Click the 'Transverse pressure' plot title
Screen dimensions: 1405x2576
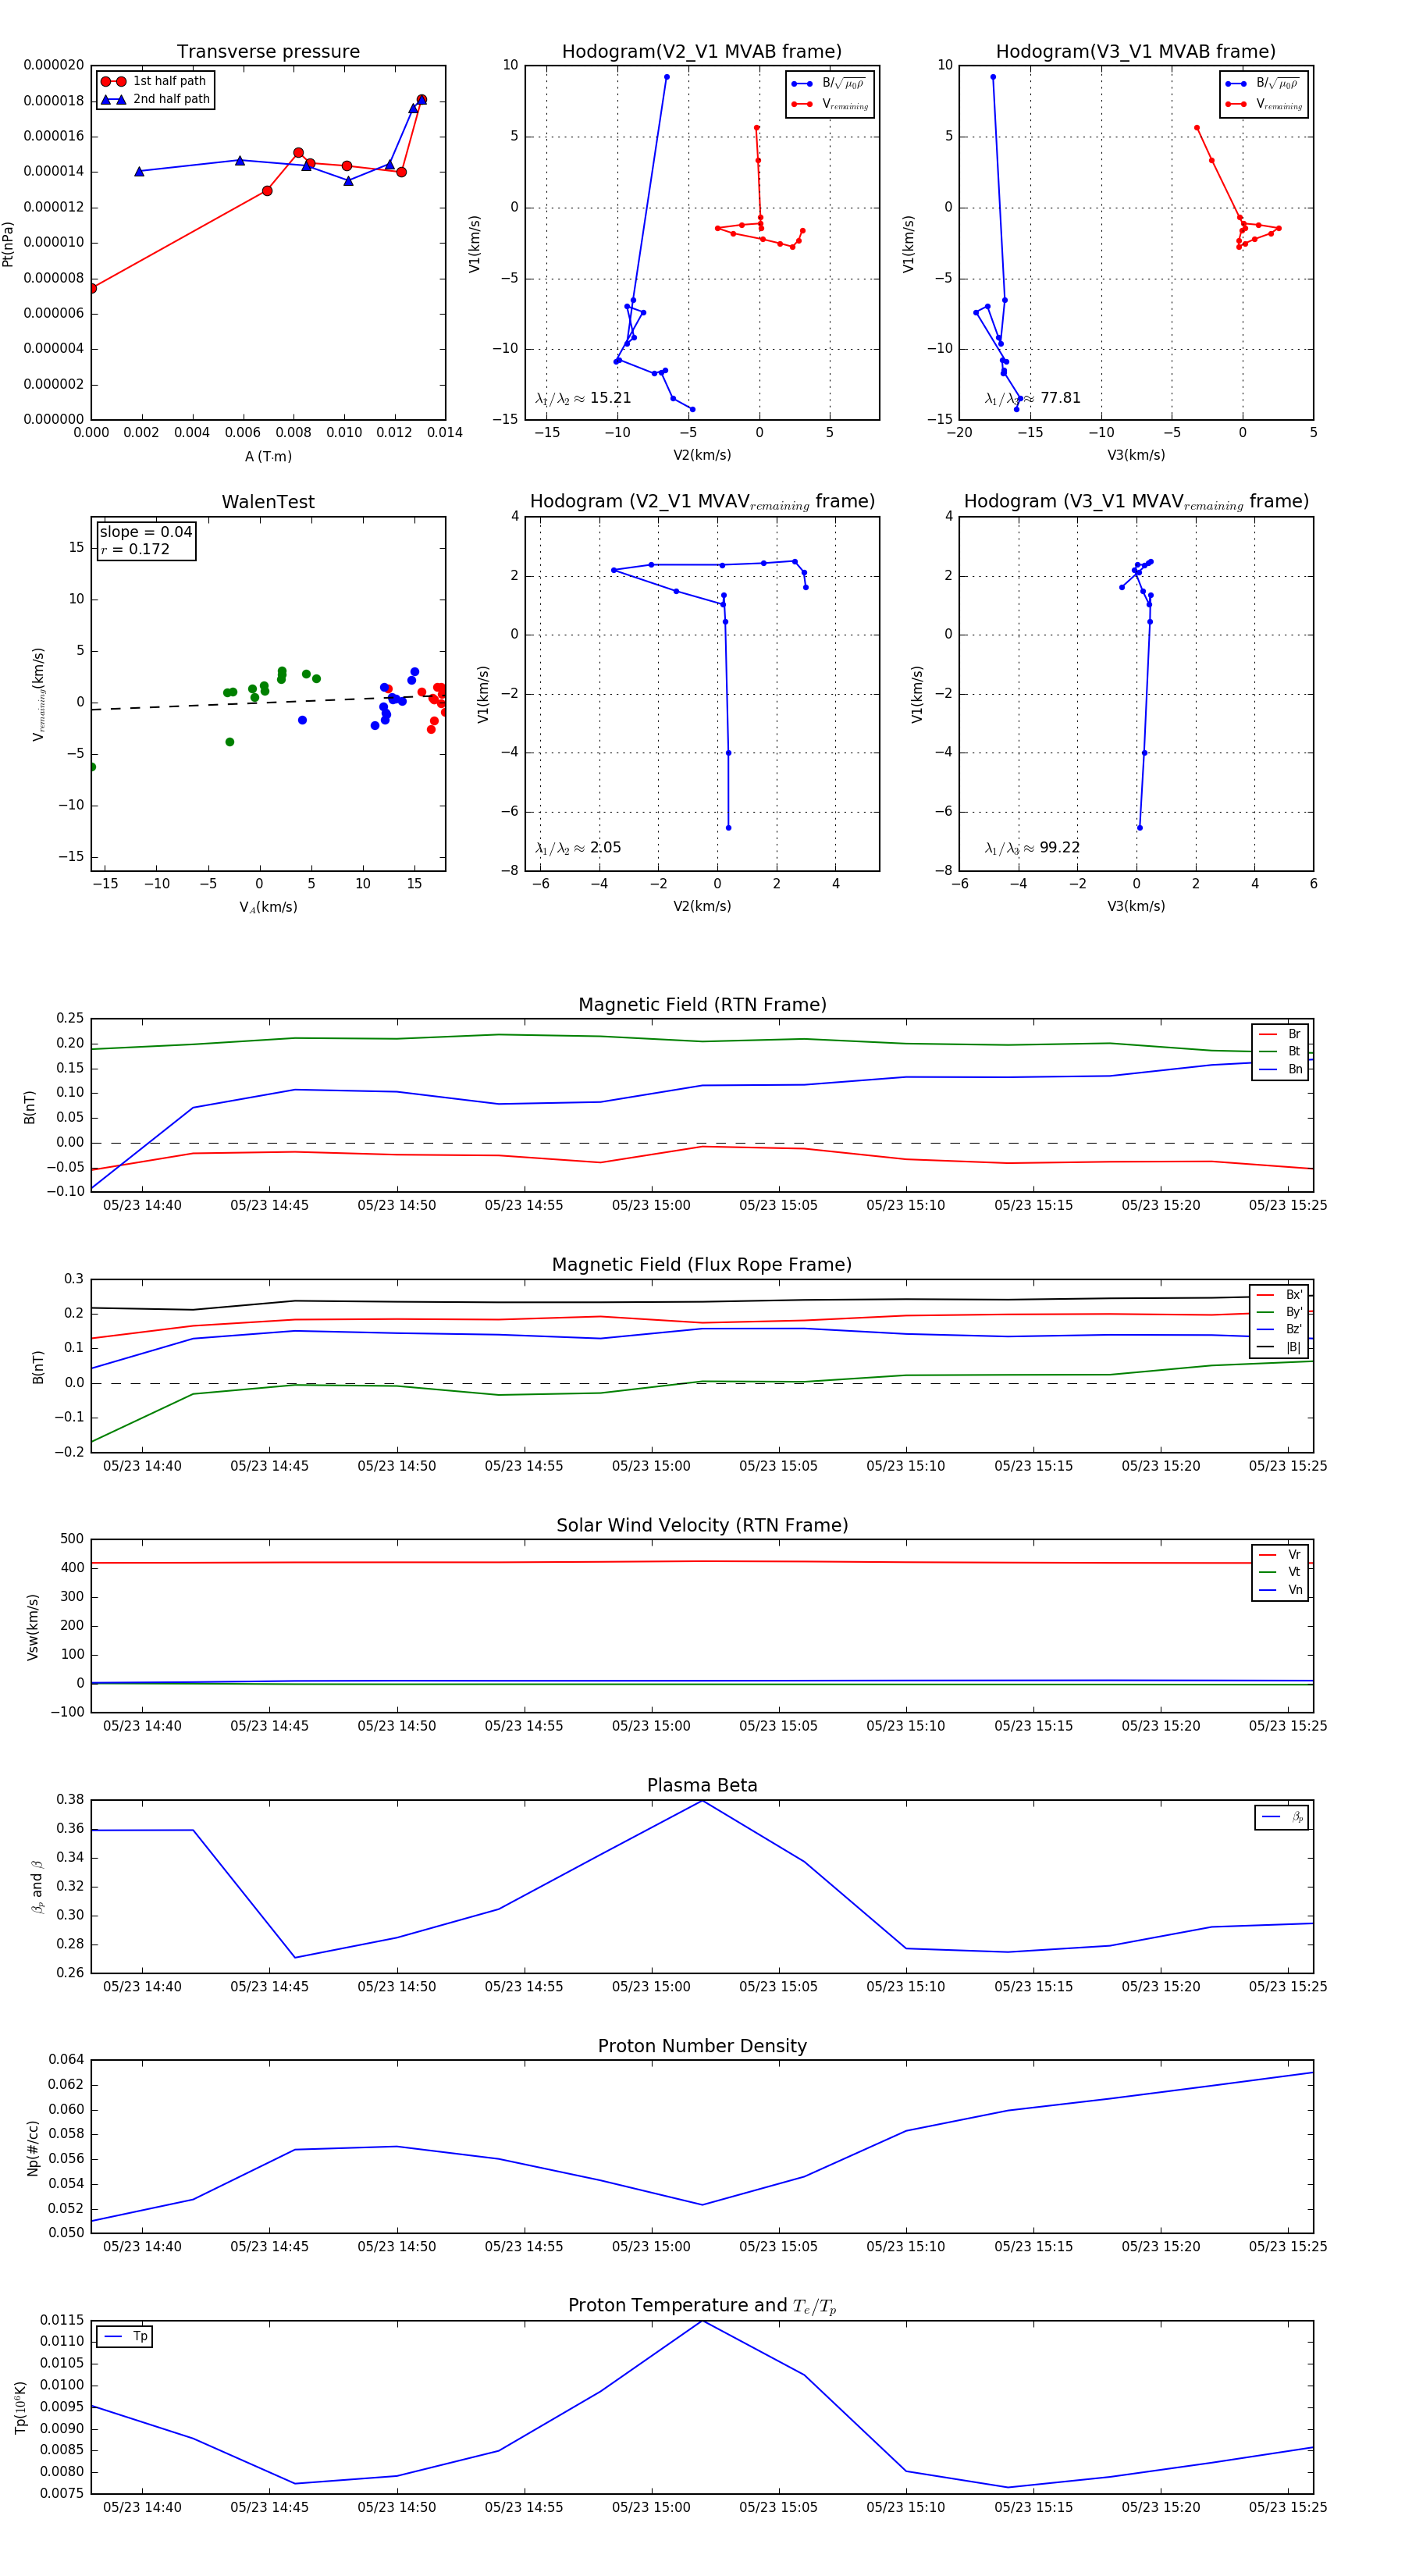pos(268,52)
